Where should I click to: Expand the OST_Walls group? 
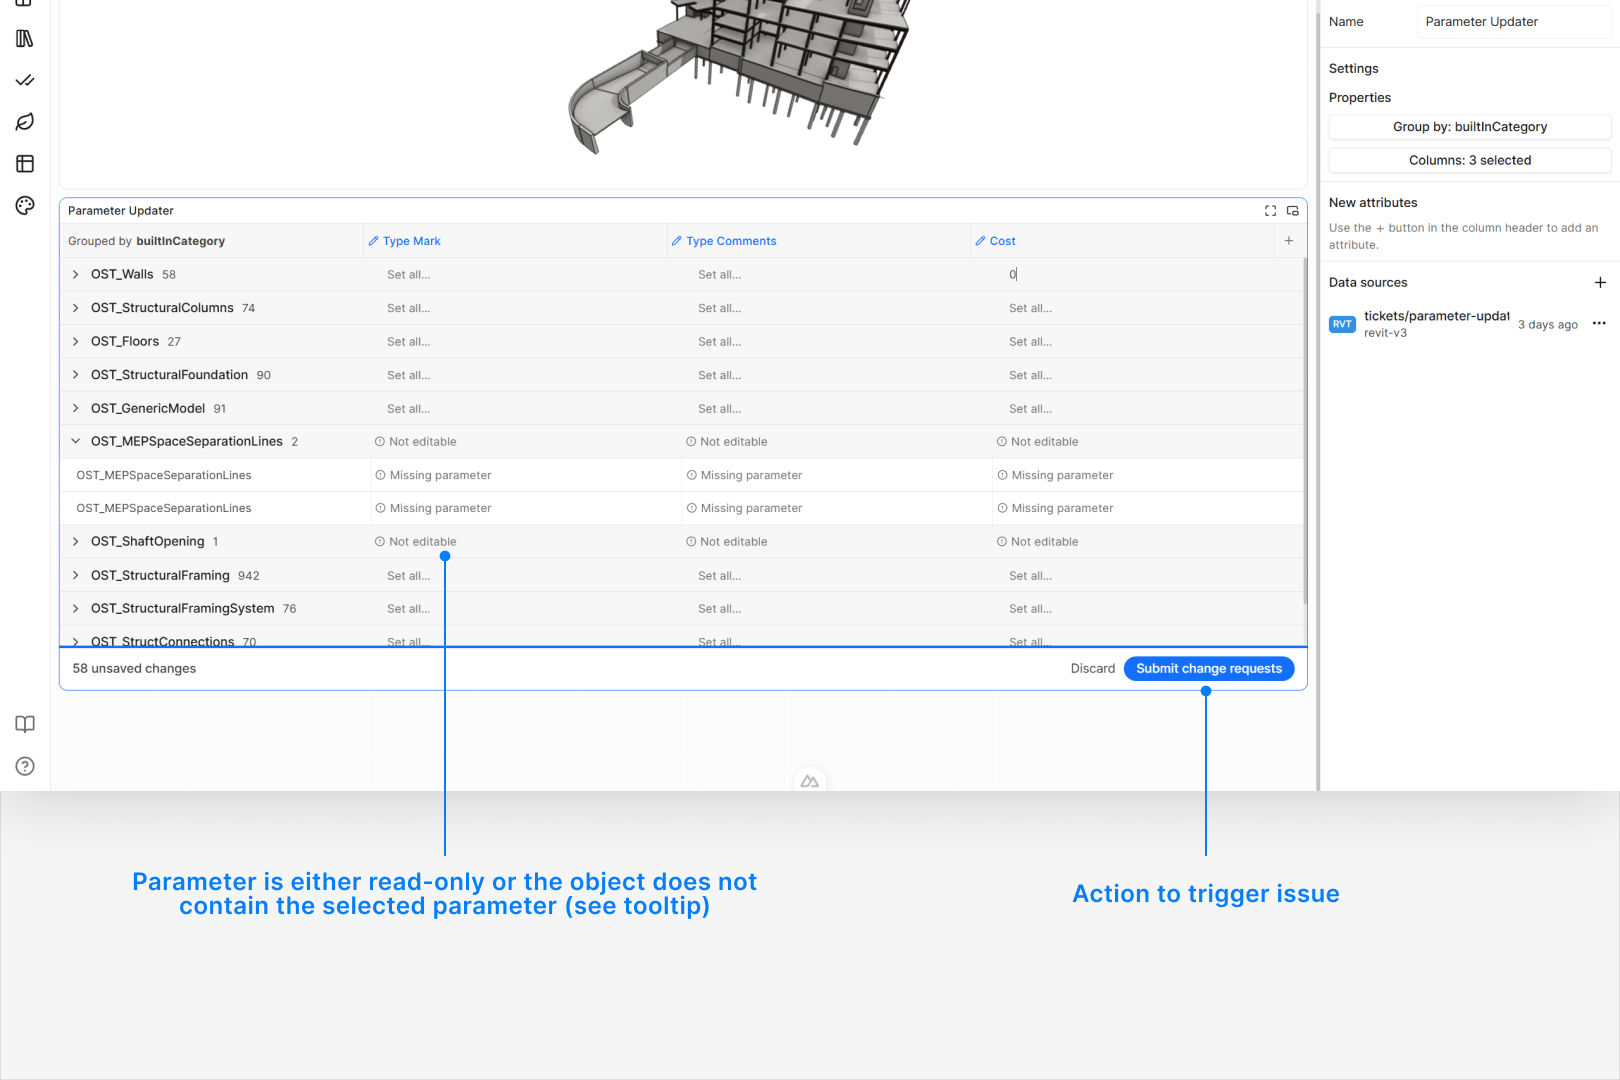tap(75, 274)
